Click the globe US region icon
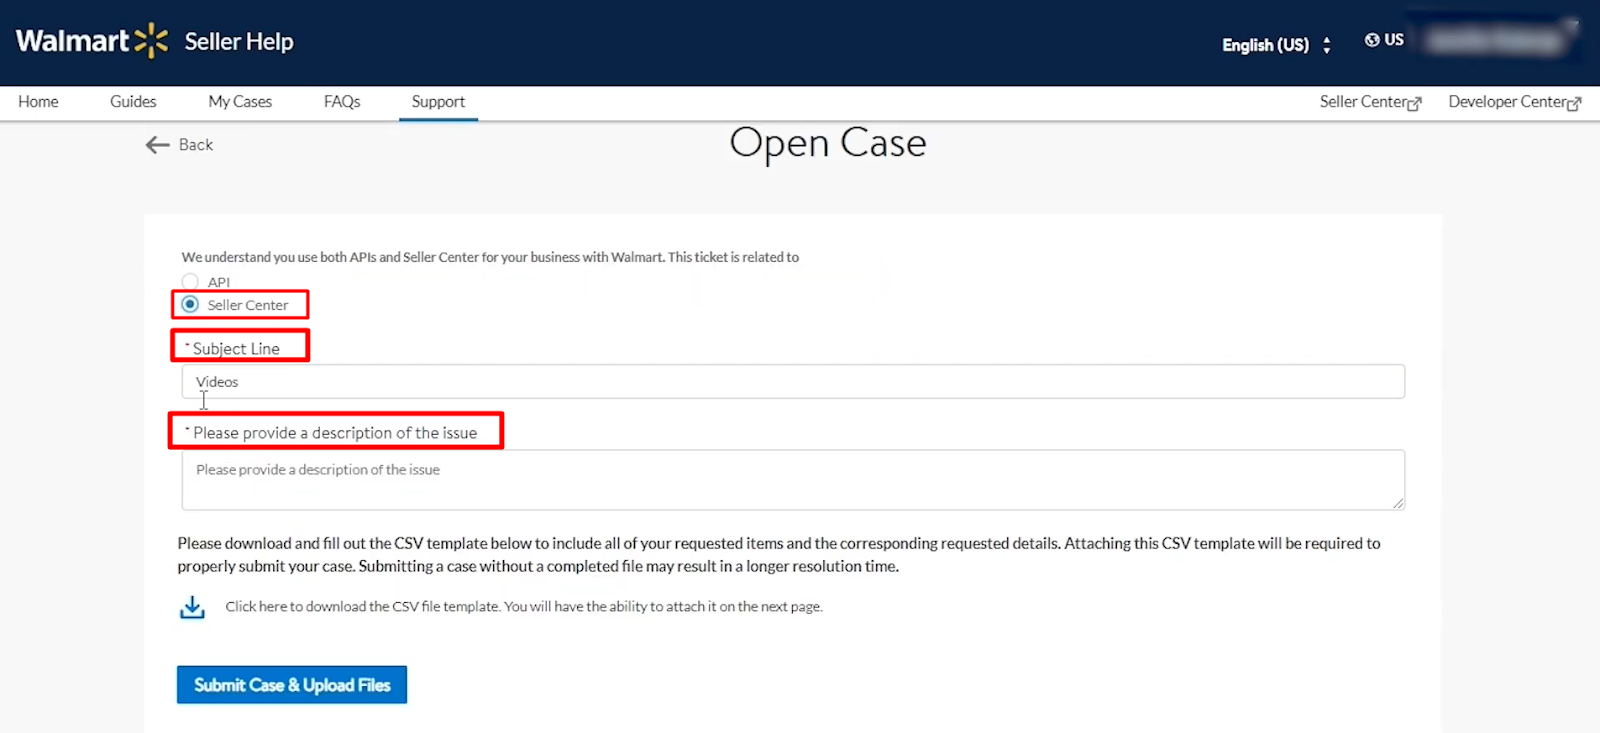 click(1372, 40)
